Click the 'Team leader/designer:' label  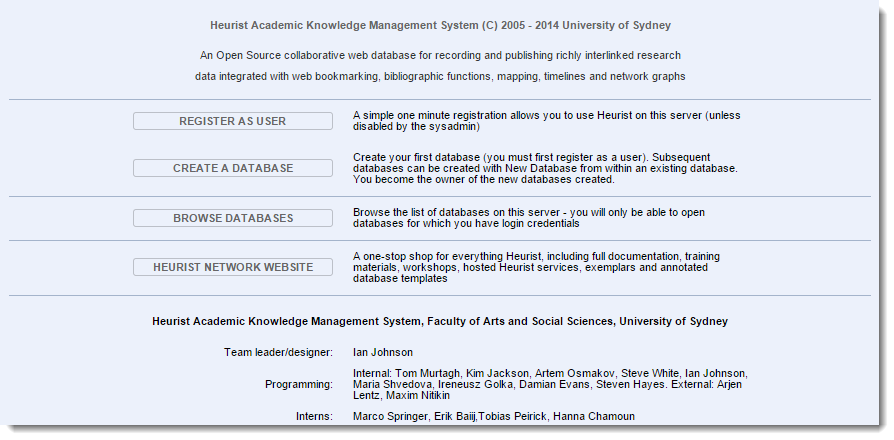[278, 352]
